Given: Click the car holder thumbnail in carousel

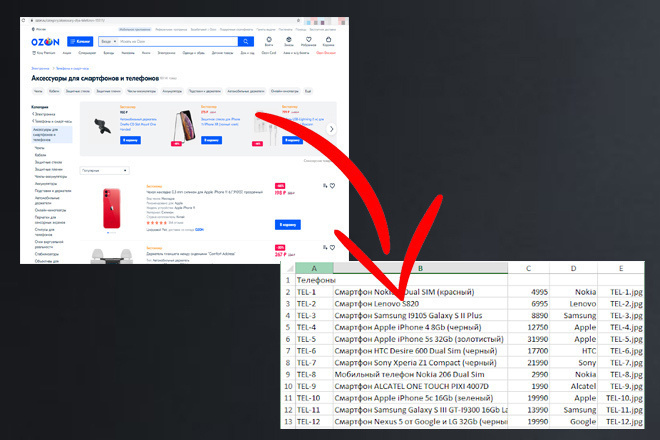Looking at the screenshot, I should pos(102,127).
